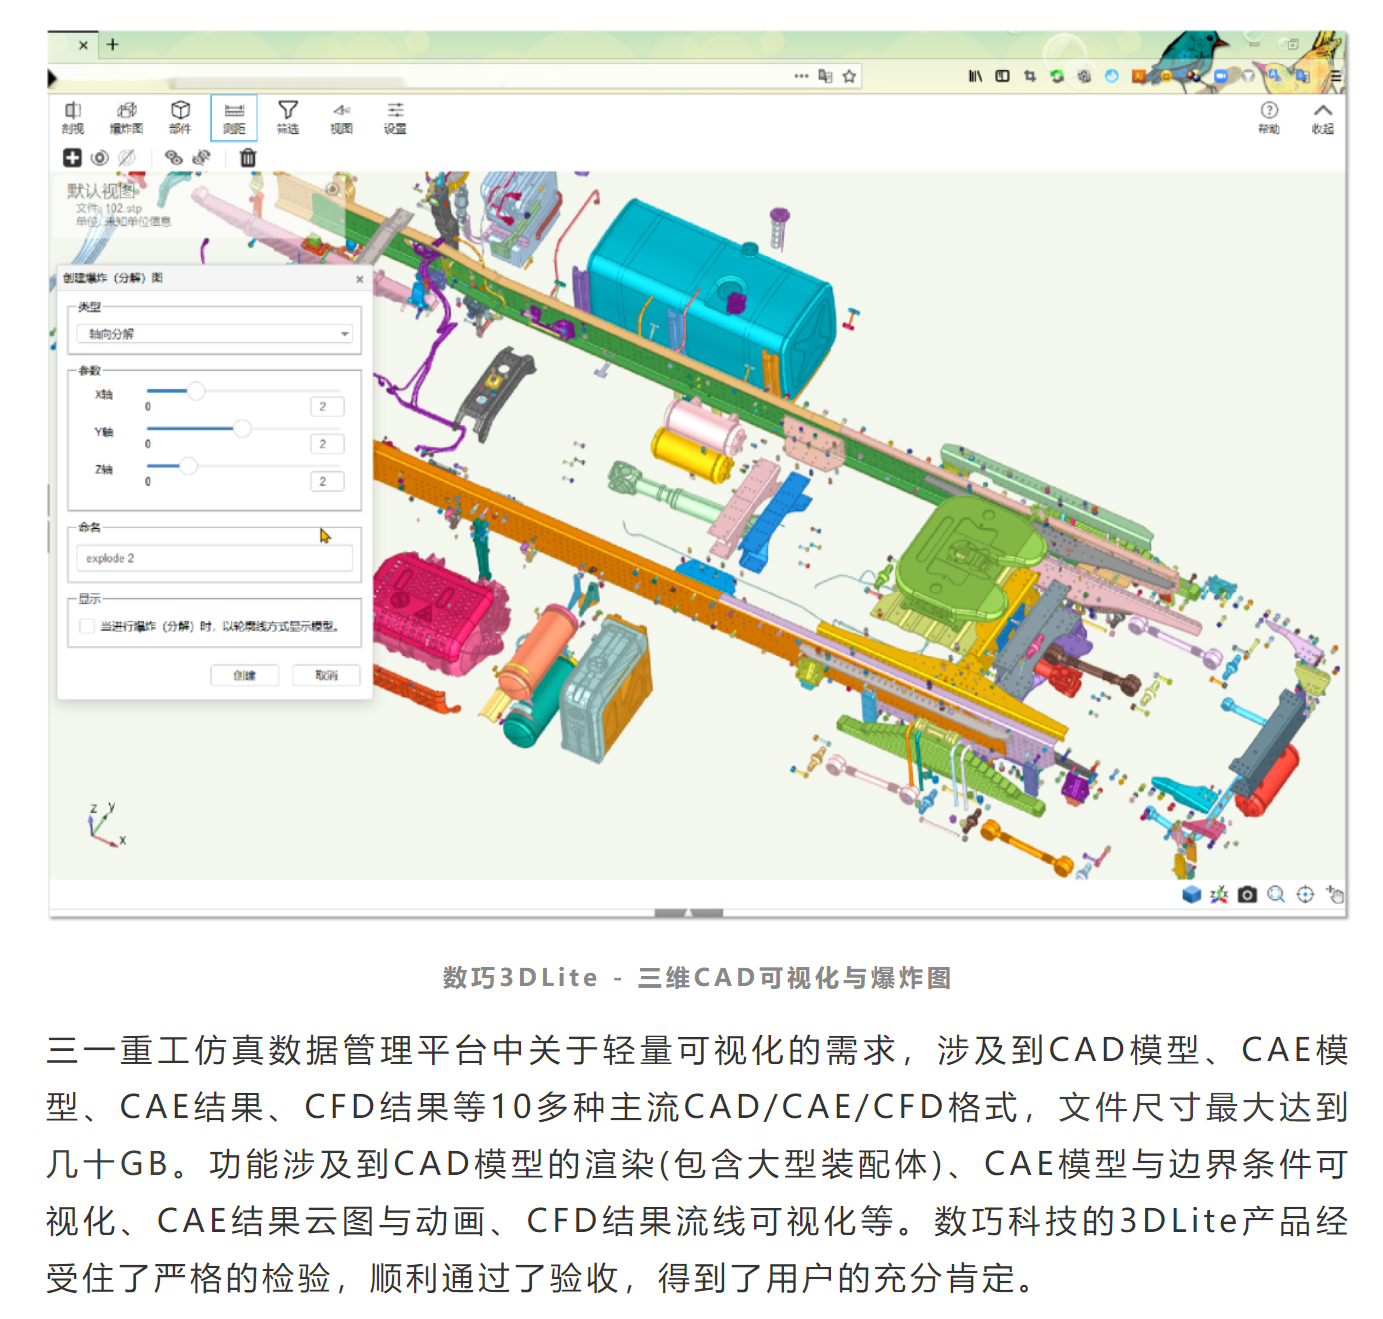Click the Z轴 slider handle
The image size is (1383, 1319).
[x=188, y=465]
